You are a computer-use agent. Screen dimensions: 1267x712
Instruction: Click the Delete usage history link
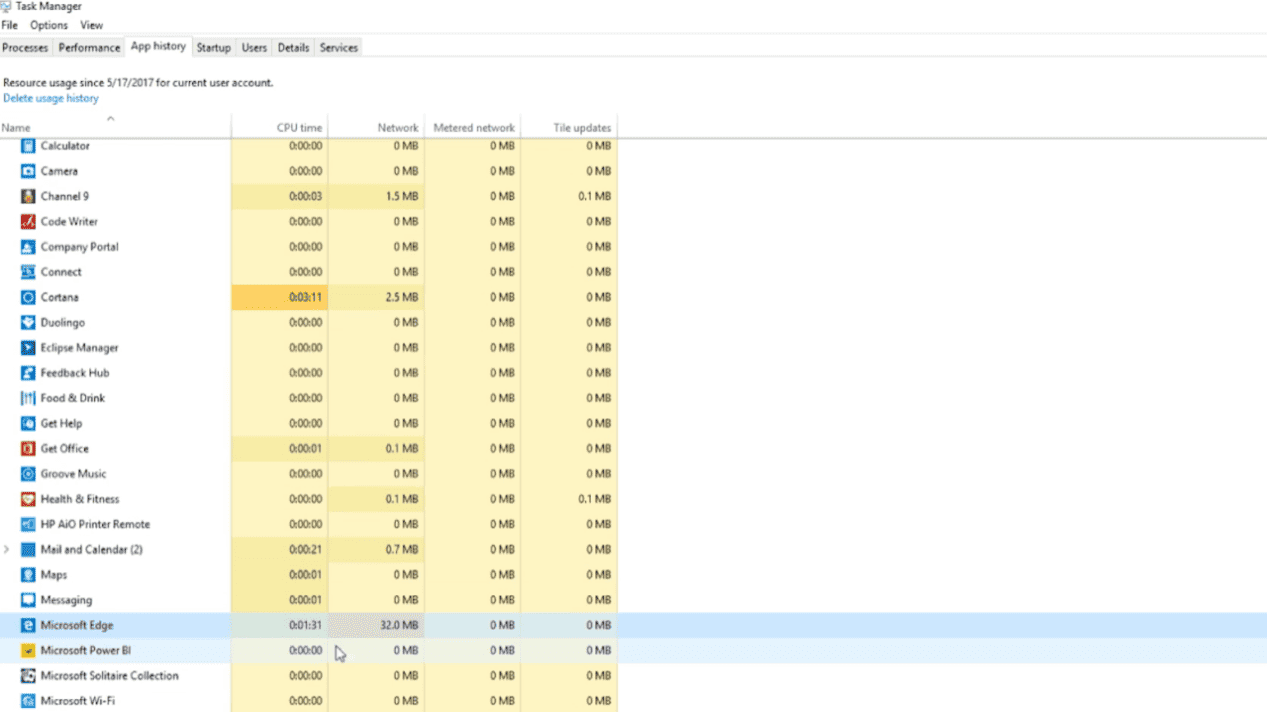click(51, 98)
